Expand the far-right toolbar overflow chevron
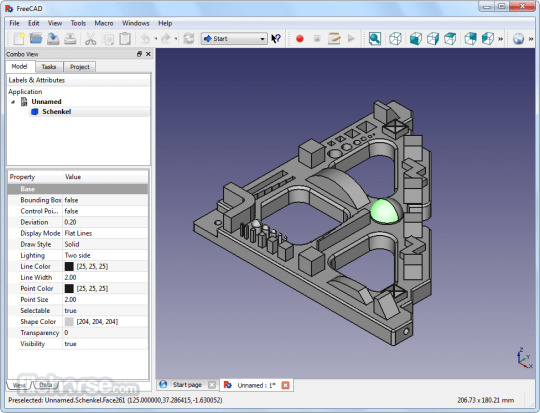The width and height of the screenshot is (540, 413). point(531,39)
